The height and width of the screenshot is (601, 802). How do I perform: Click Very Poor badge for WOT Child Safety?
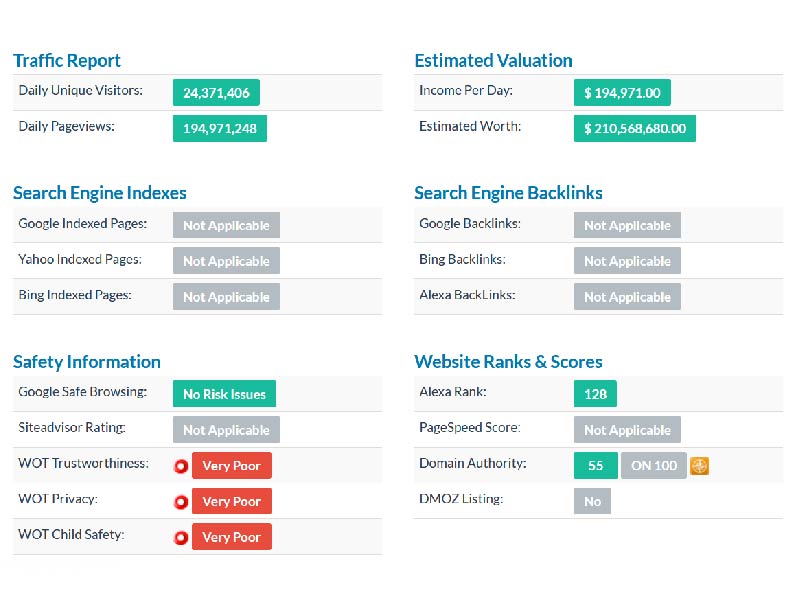231,538
